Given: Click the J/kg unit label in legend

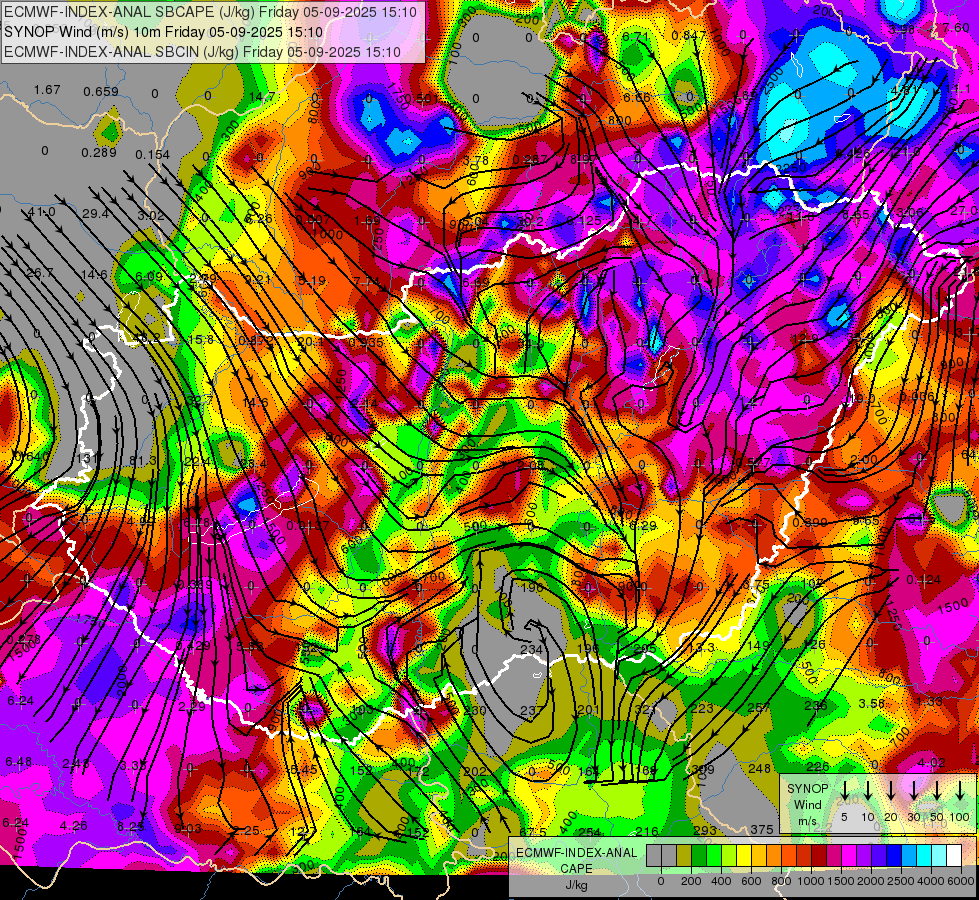Looking at the screenshot, I should click(577, 885).
